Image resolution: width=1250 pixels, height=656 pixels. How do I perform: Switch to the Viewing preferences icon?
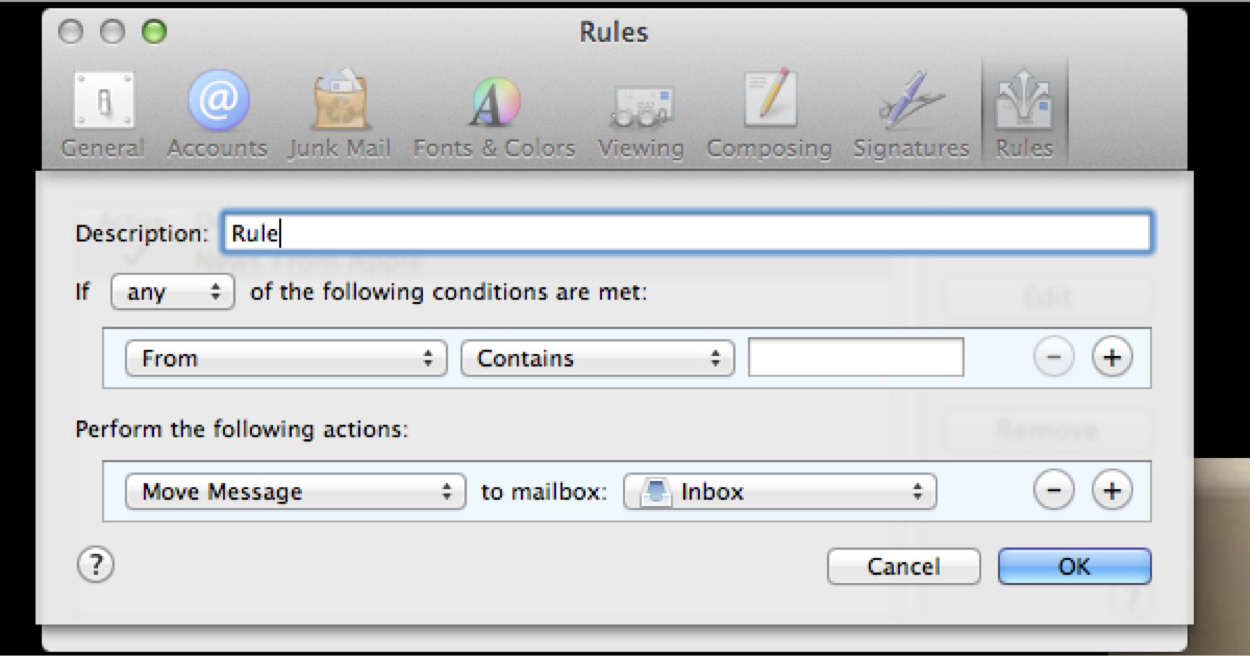(641, 113)
